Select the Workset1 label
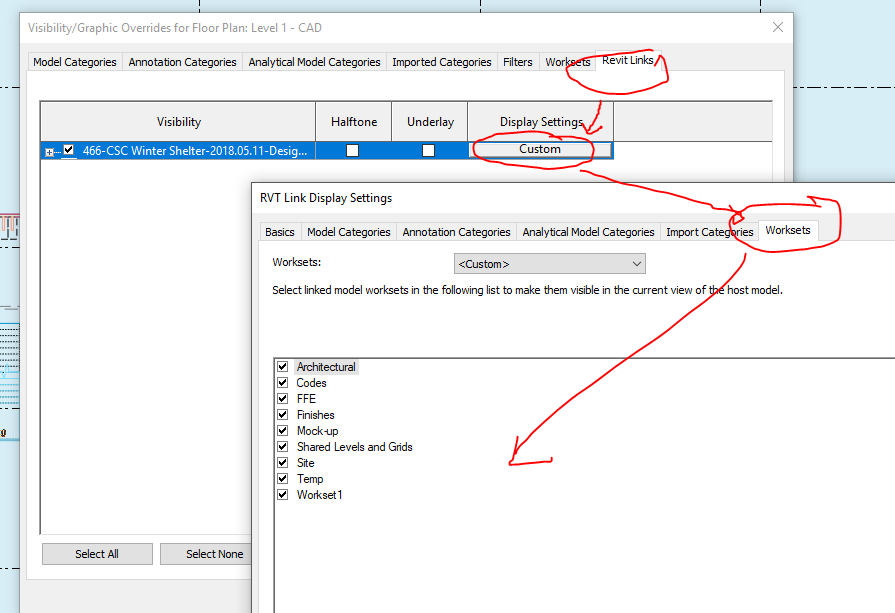The height and width of the screenshot is (613, 895). pyautogui.click(x=320, y=495)
